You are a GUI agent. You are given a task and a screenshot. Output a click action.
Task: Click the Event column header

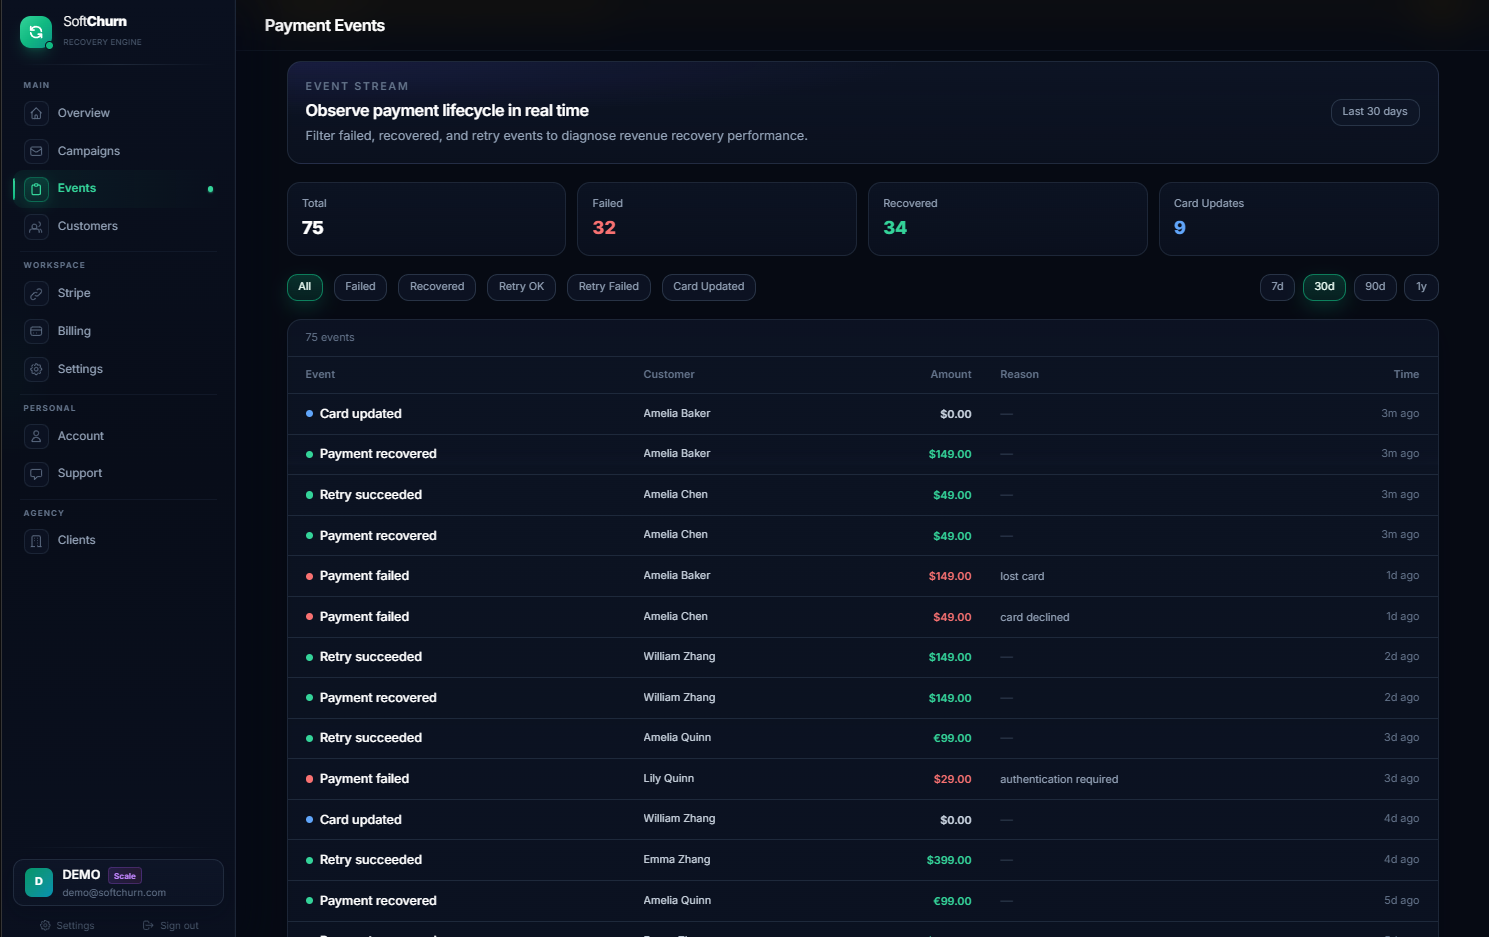pos(320,375)
